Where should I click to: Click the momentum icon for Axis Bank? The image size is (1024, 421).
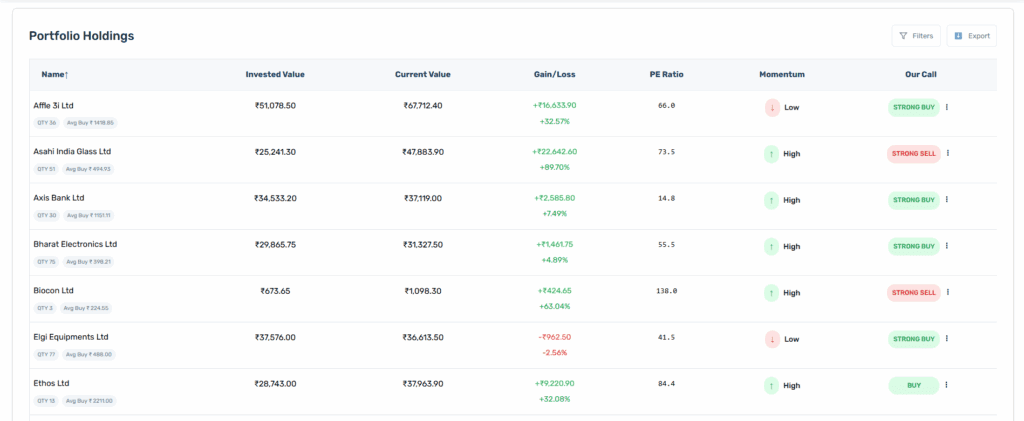(772, 200)
